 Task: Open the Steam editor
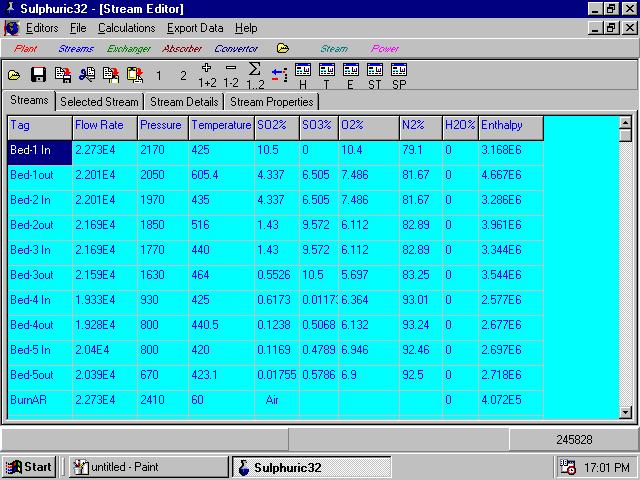pyautogui.click(x=334, y=49)
